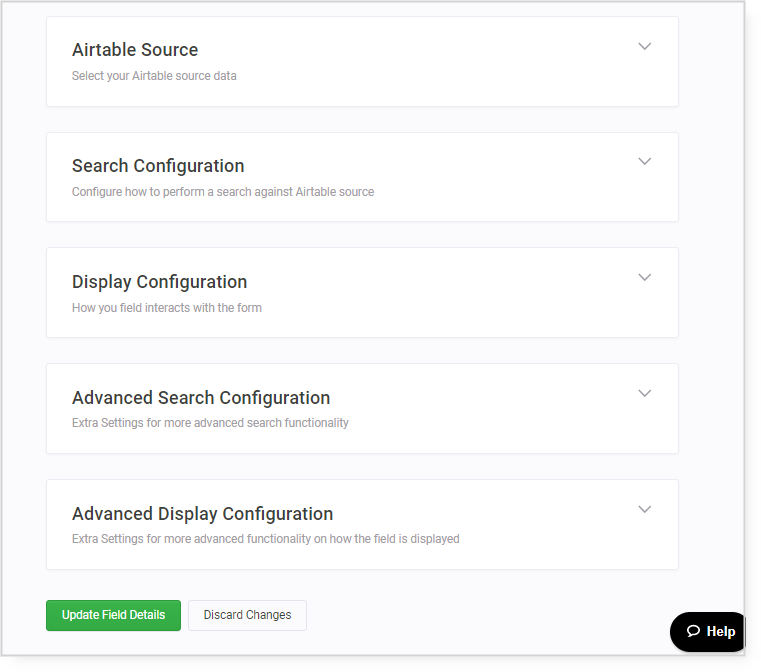This screenshot has width=761, height=672.
Task: Expand the Search Configuration chevron arrow
Action: 645,162
